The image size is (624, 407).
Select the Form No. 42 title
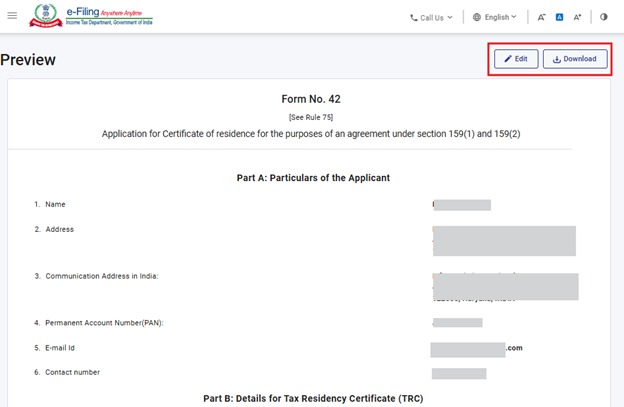pyautogui.click(x=311, y=99)
